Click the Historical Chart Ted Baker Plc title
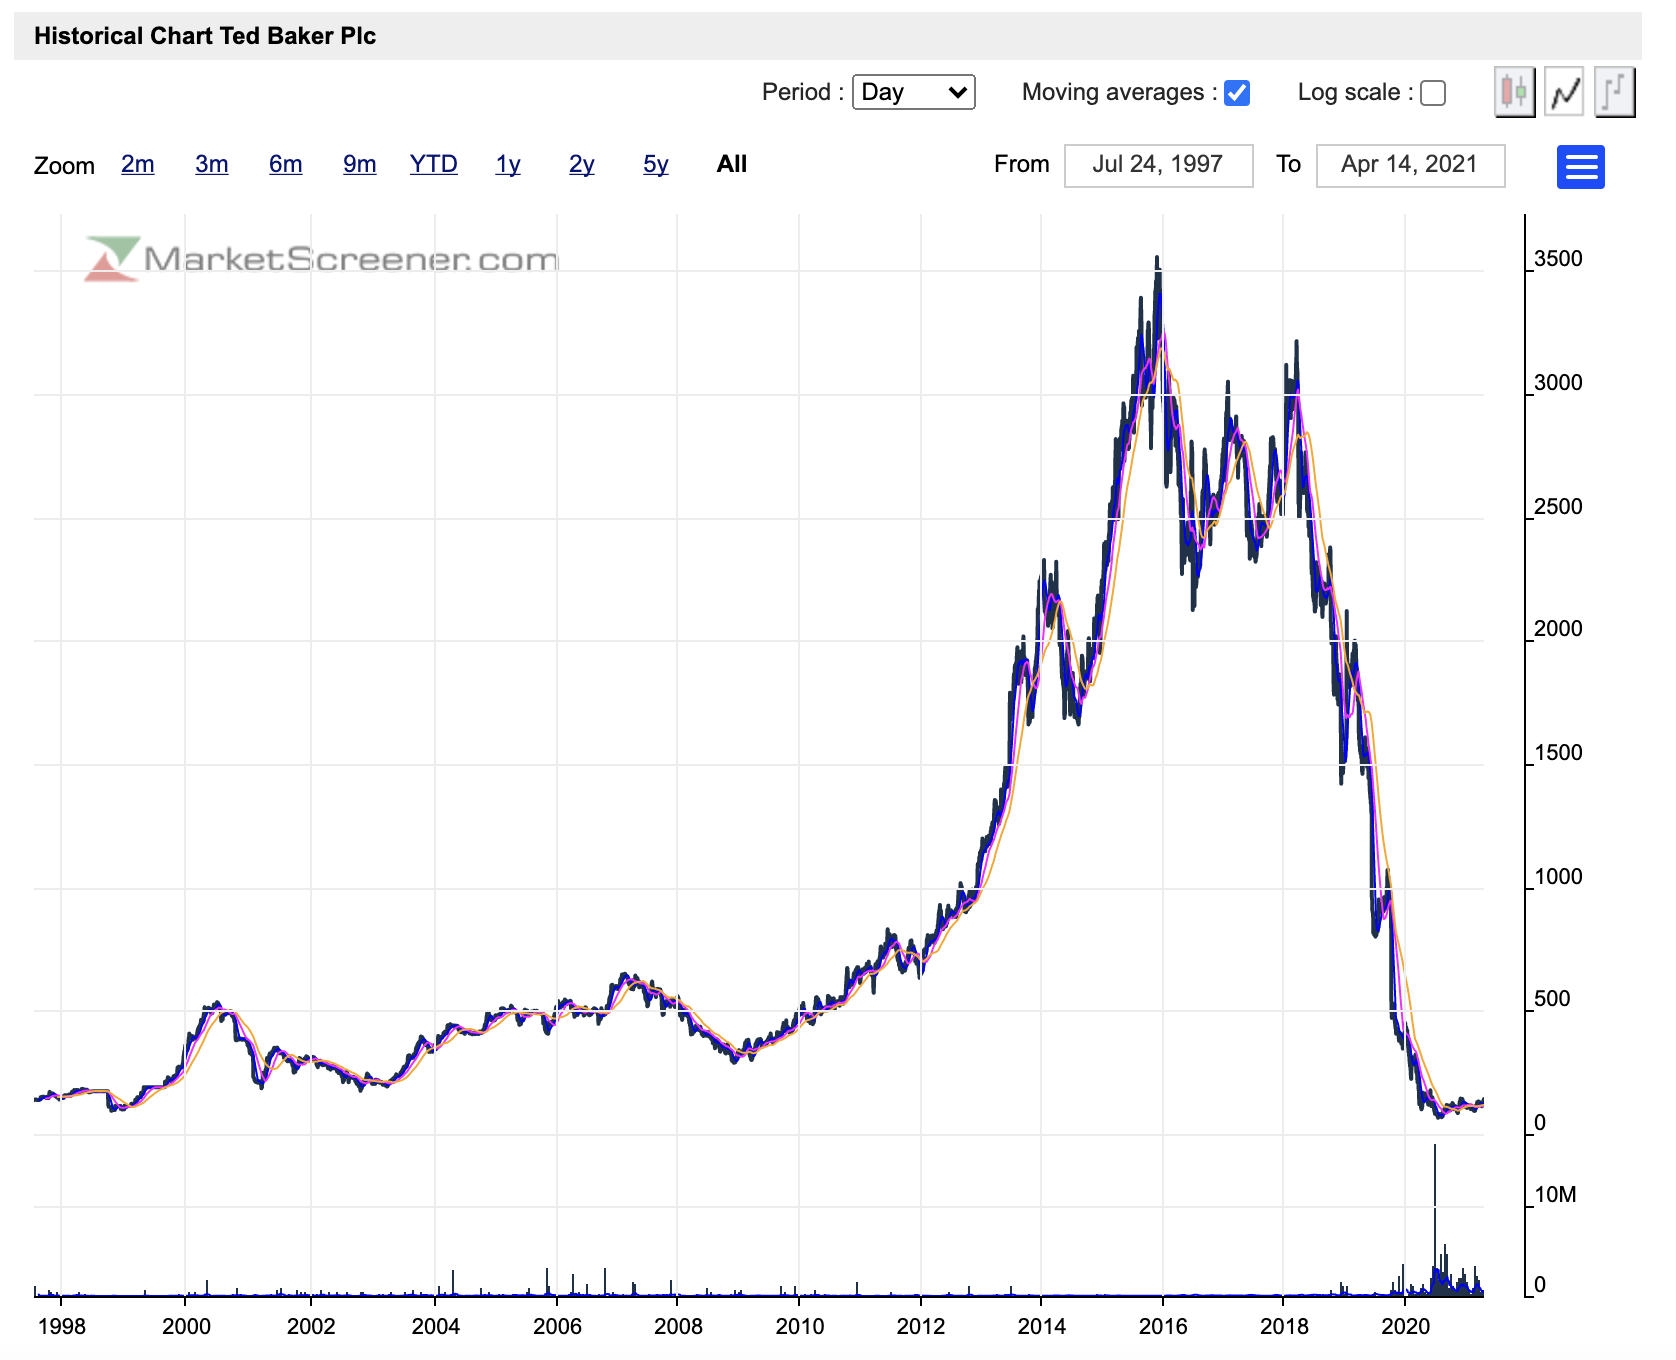Image resolution: width=1676 pixels, height=1360 pixels. point(205,36)
